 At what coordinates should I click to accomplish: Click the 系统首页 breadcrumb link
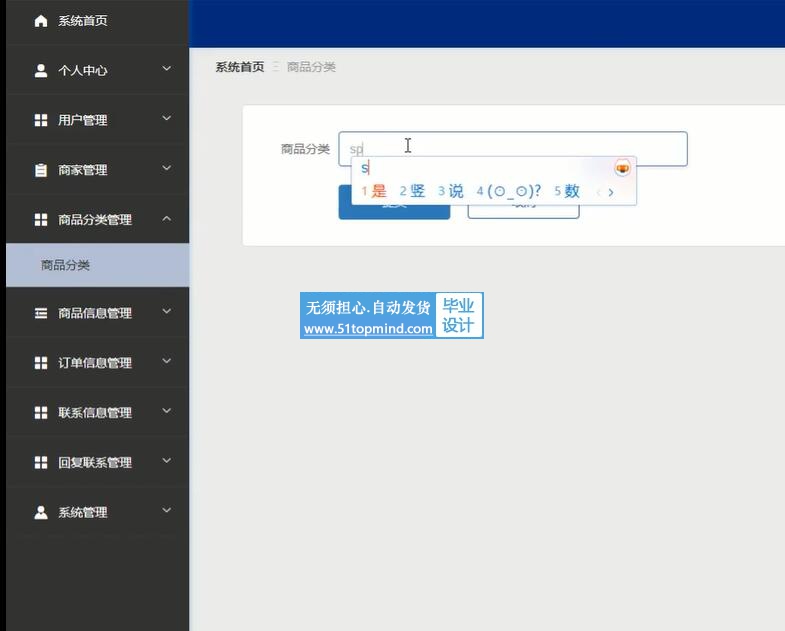point(239,67)
